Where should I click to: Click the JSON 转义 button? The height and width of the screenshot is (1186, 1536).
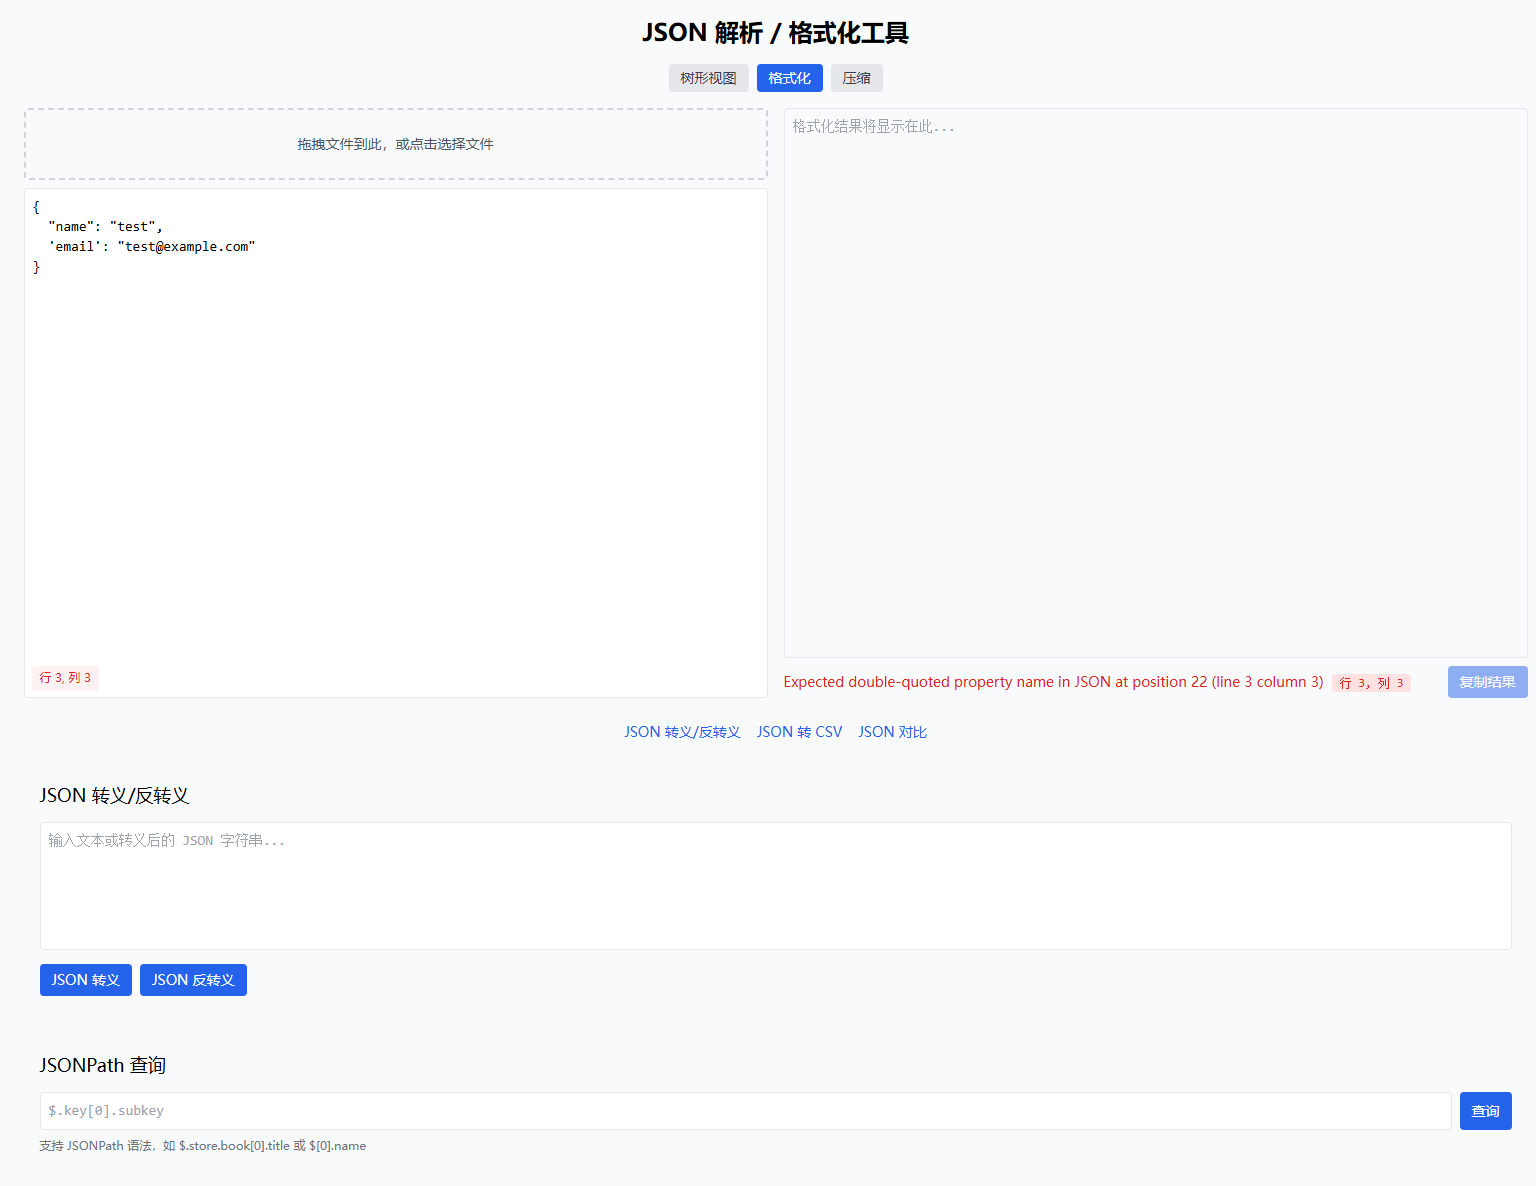click(85, 980)
